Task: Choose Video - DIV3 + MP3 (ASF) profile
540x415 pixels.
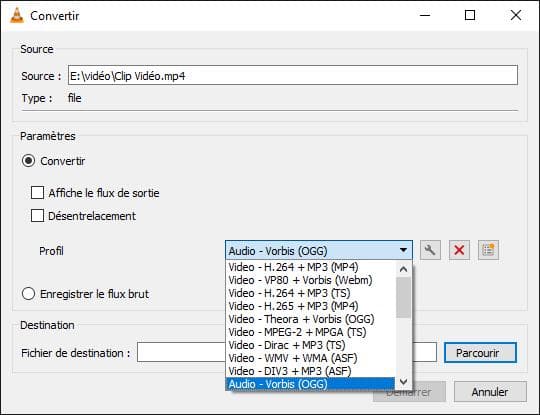Action: [x=310, y=372]
